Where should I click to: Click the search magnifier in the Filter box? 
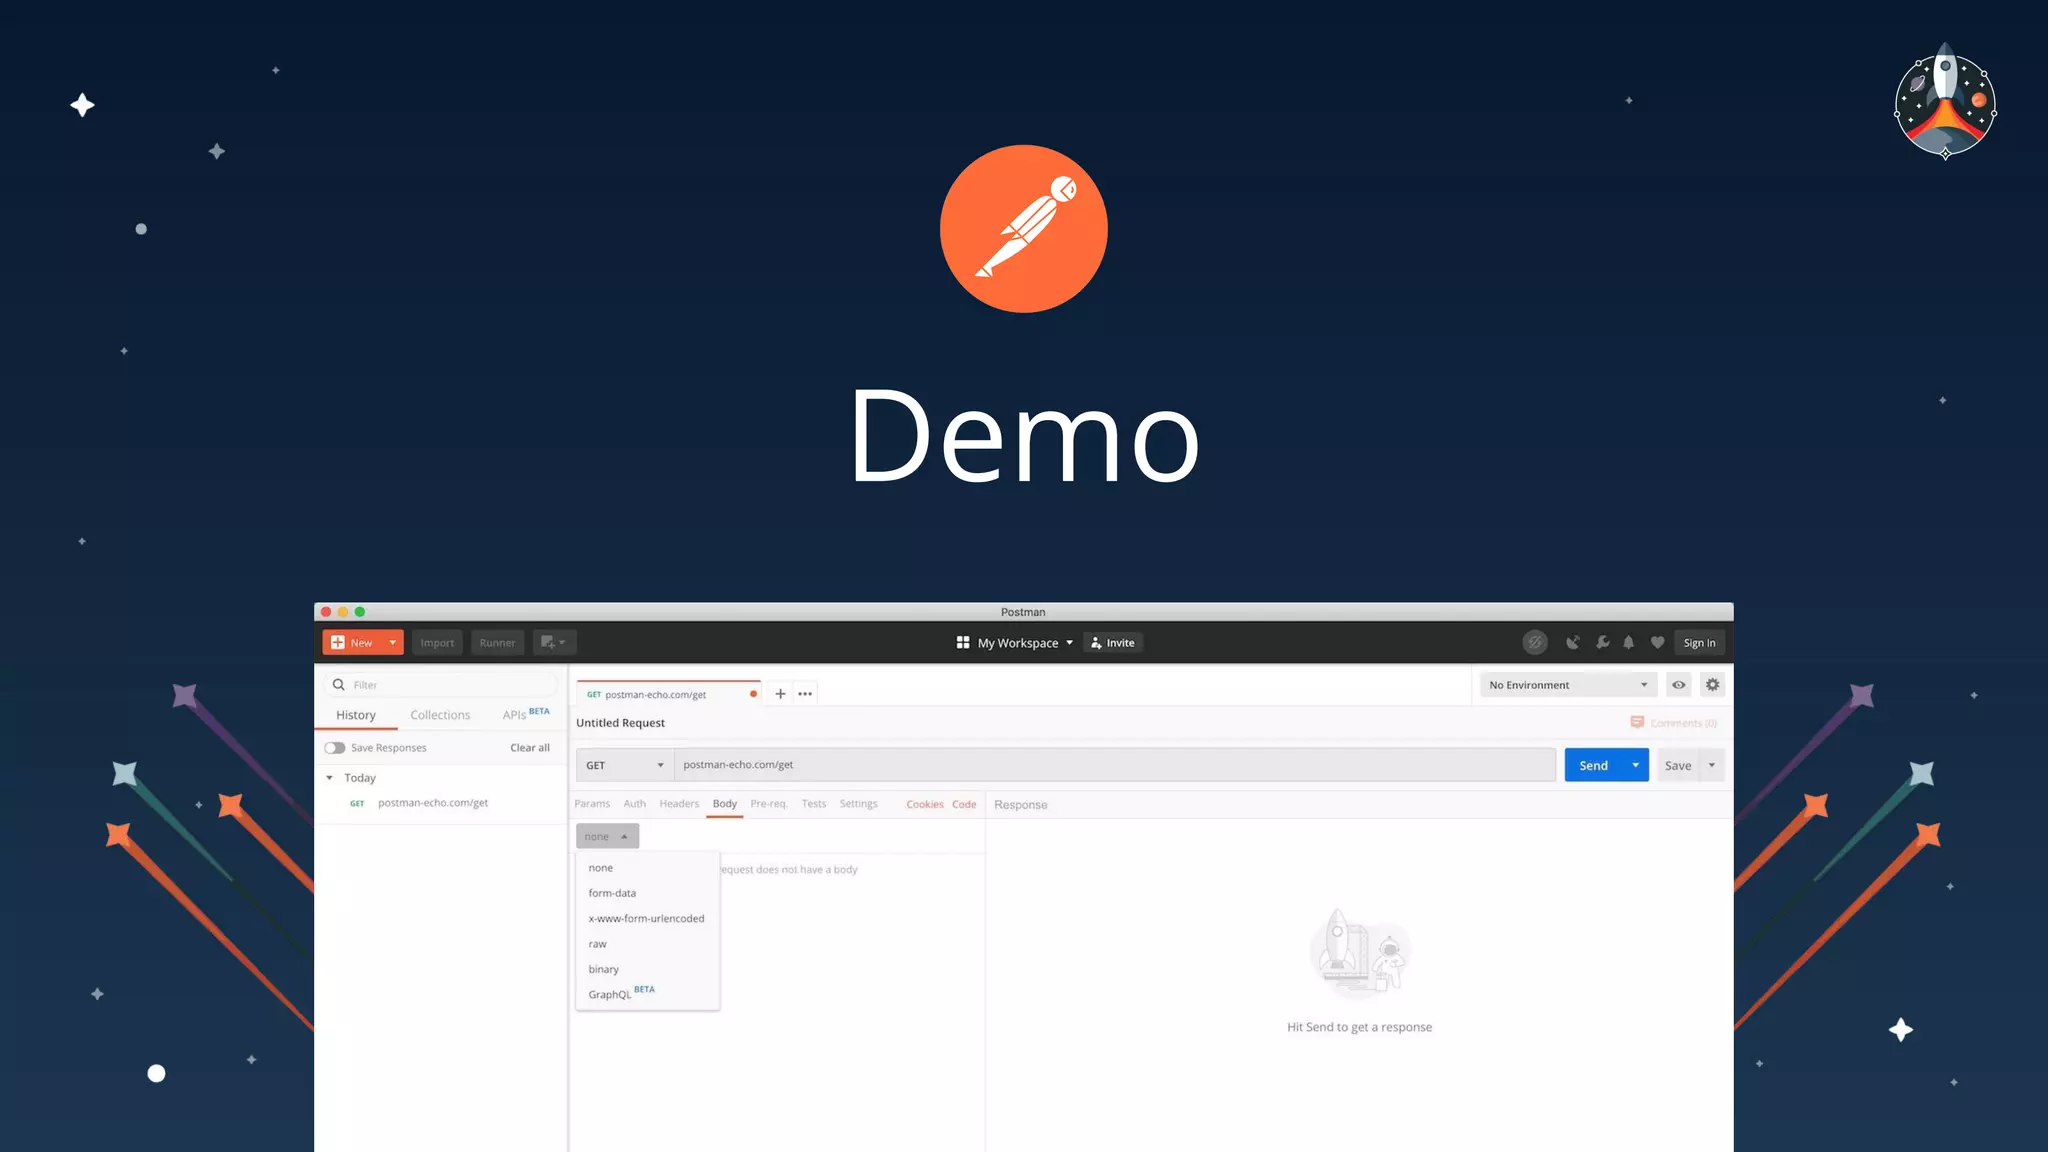click(339, 685)
